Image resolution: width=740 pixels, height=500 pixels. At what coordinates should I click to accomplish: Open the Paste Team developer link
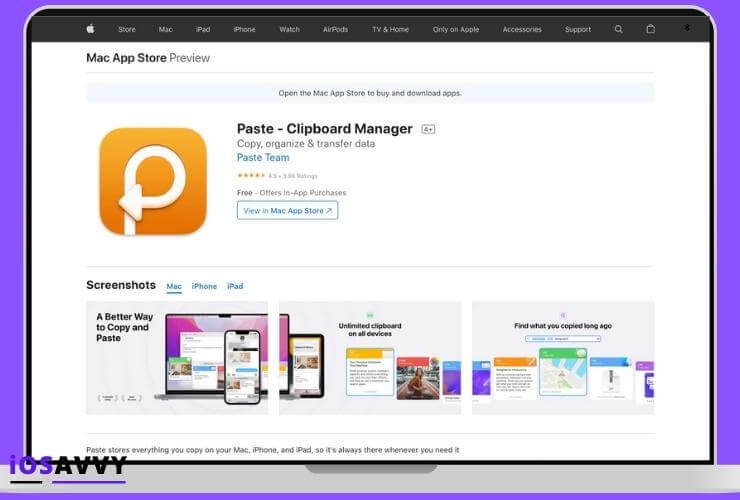pos(263,158)
